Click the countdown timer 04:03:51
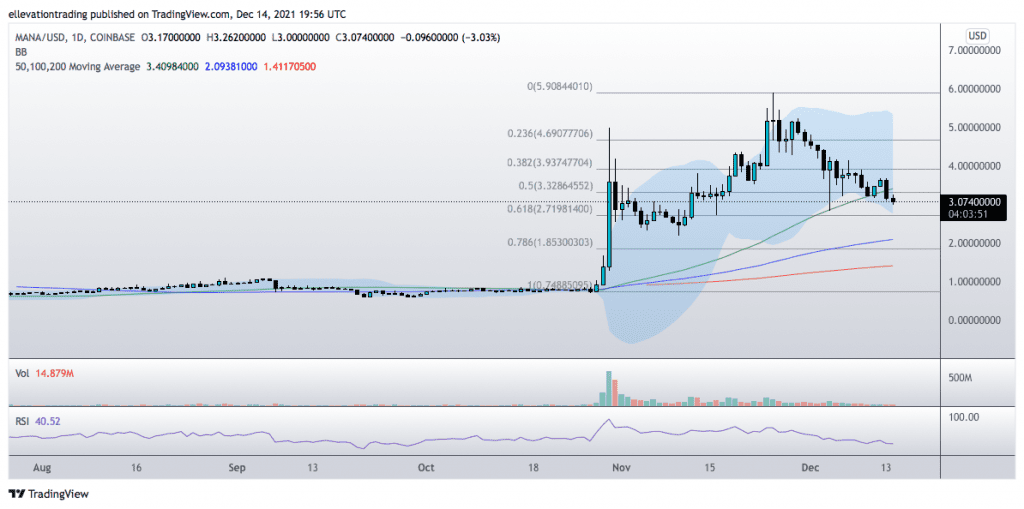The width and height of the screenshot is (1024, 509). 968,214
